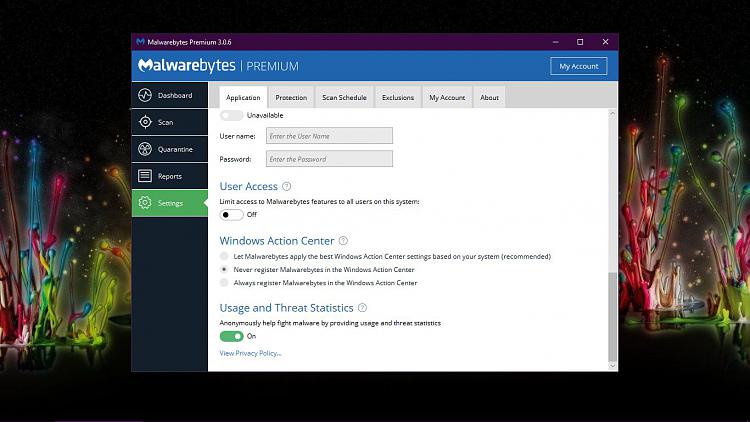Click the settings vertical scrollbar thumb
This screenshot has width=750, height=422.
pos(612,317)
